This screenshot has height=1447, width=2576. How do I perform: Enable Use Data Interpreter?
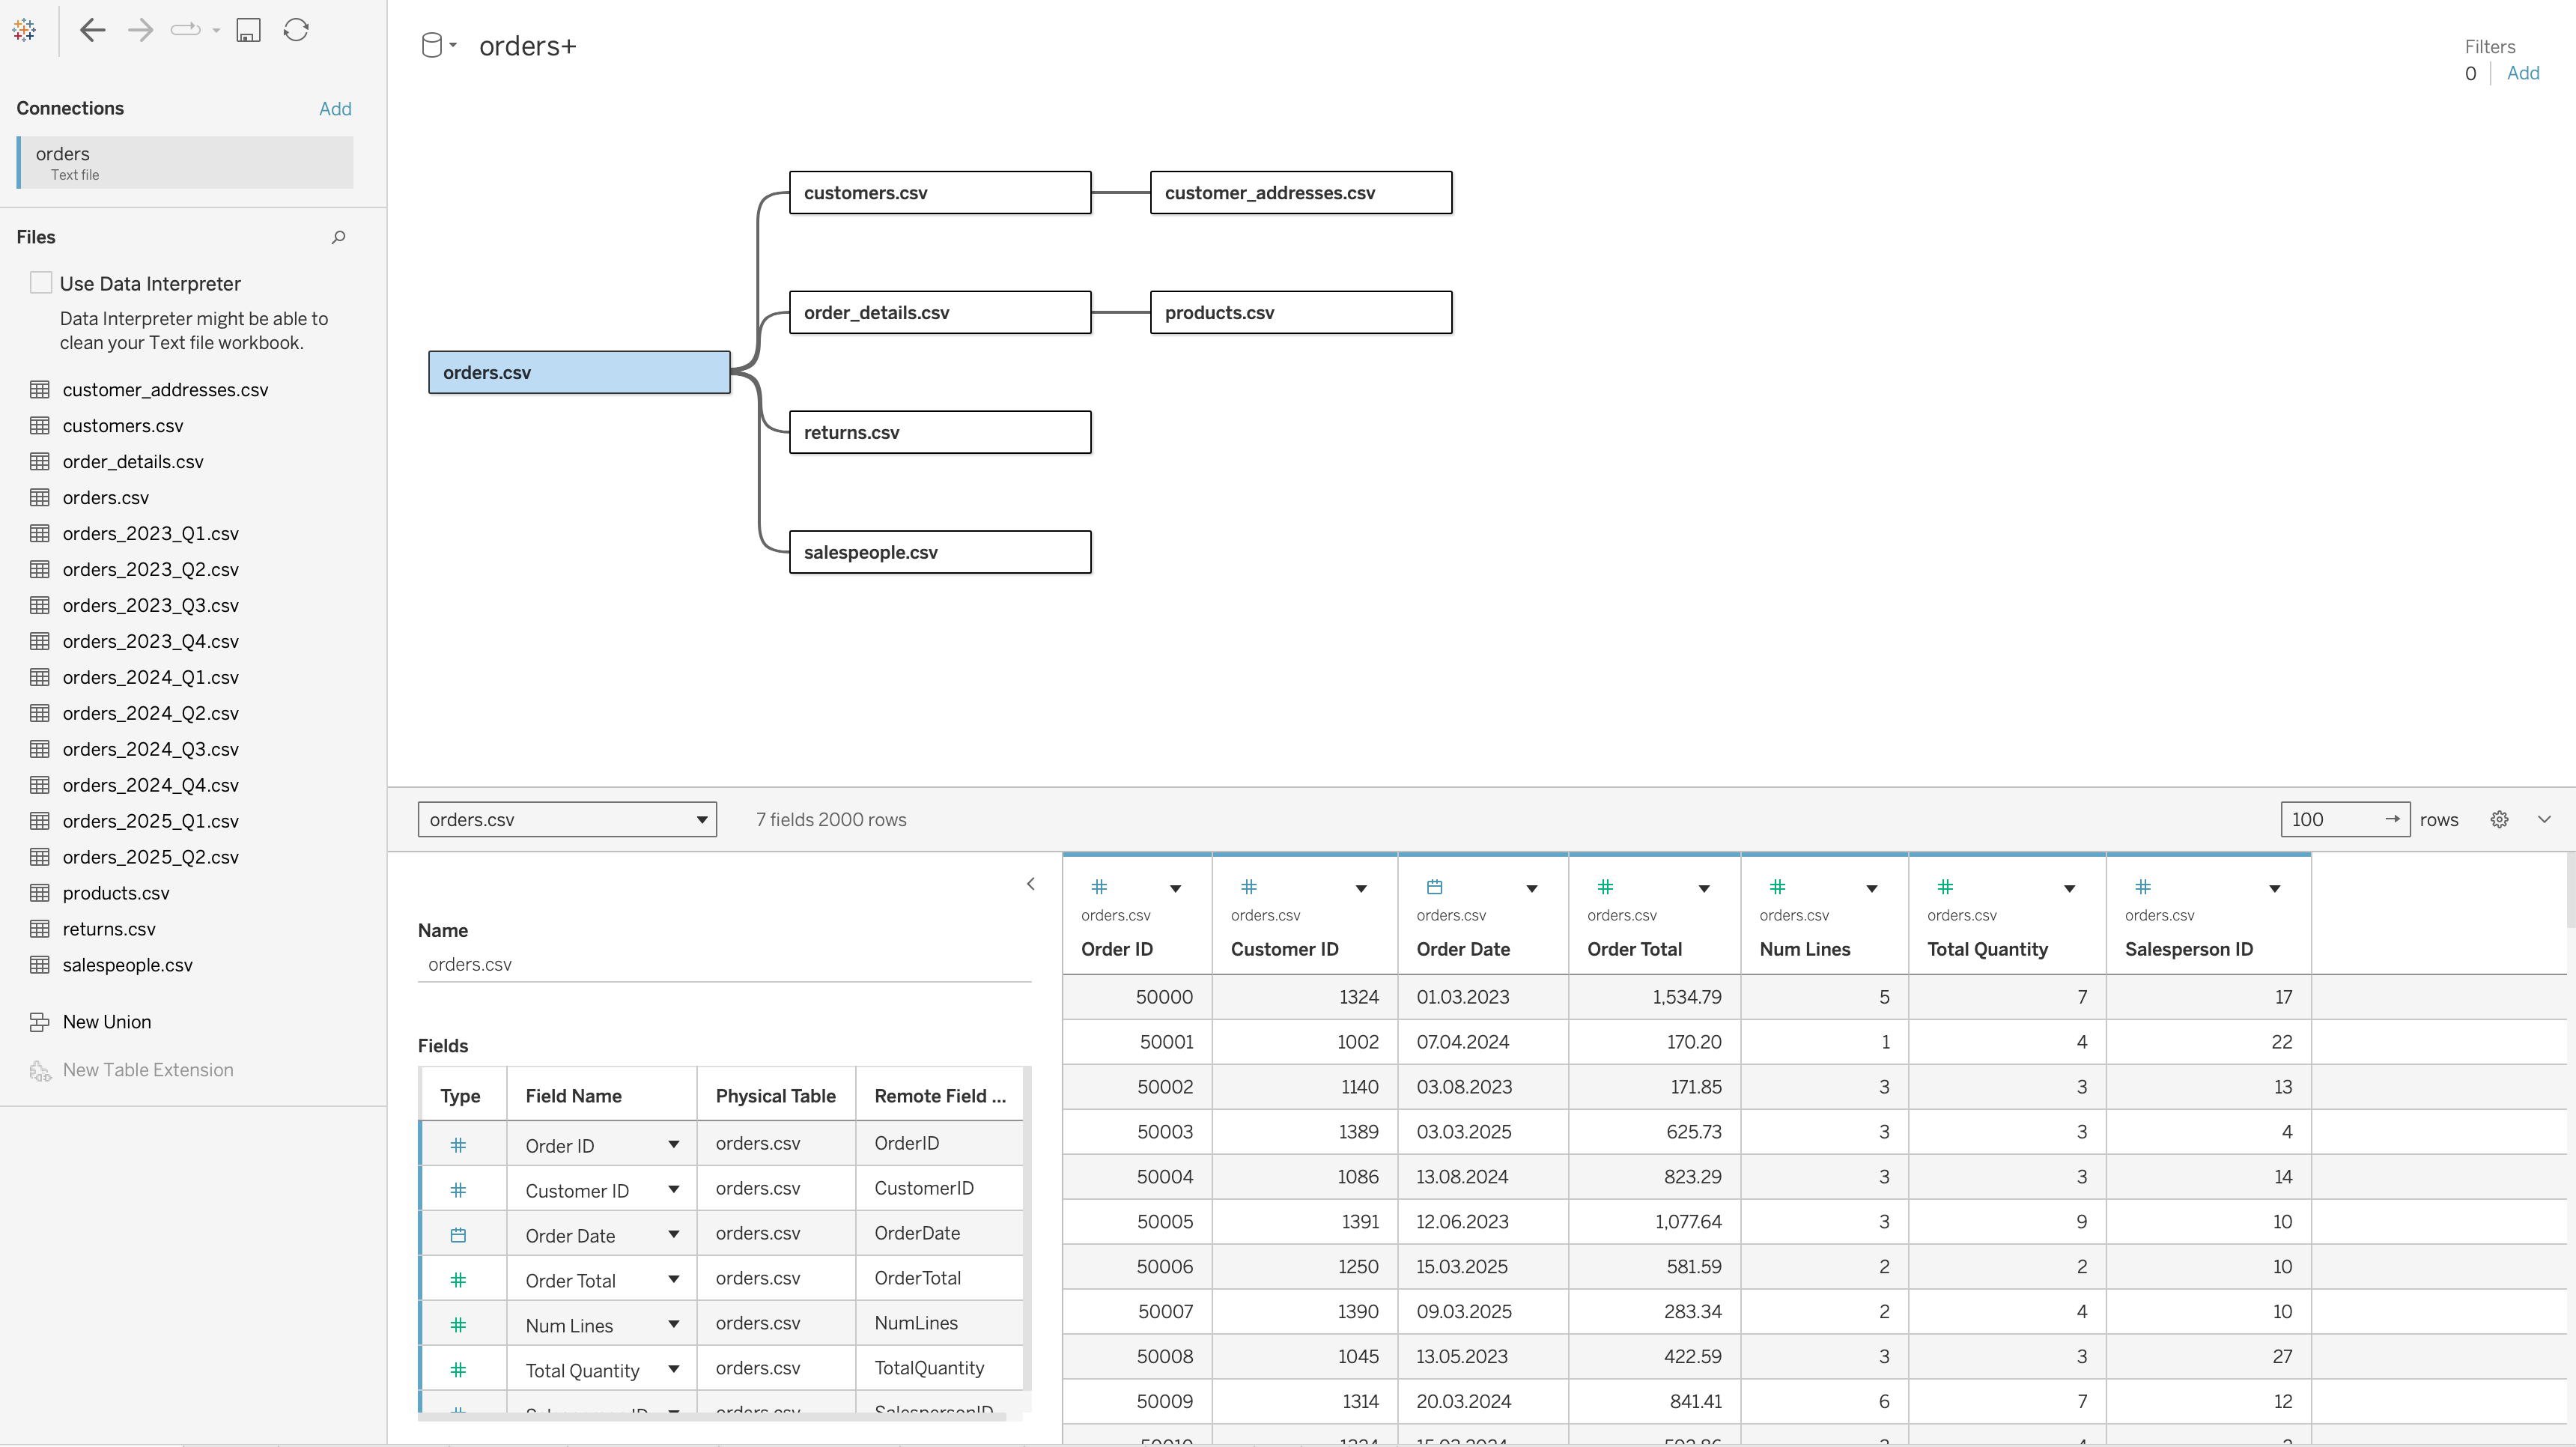tap(41, 282)
